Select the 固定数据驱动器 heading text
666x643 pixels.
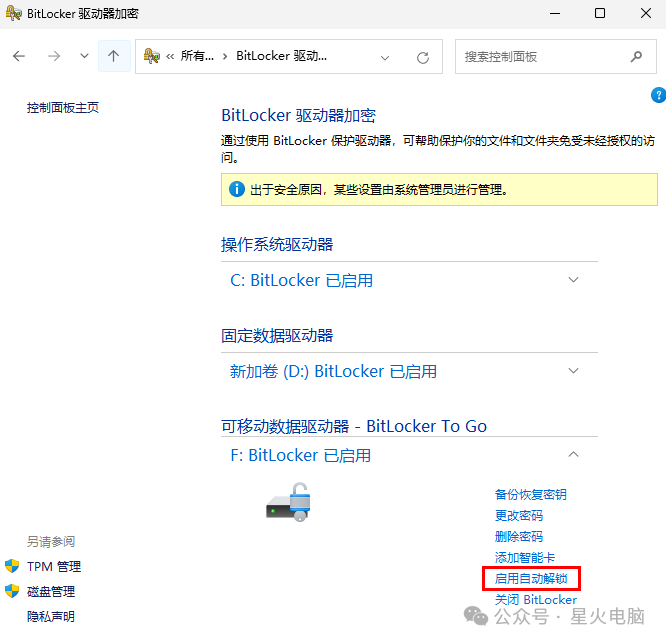277,336
